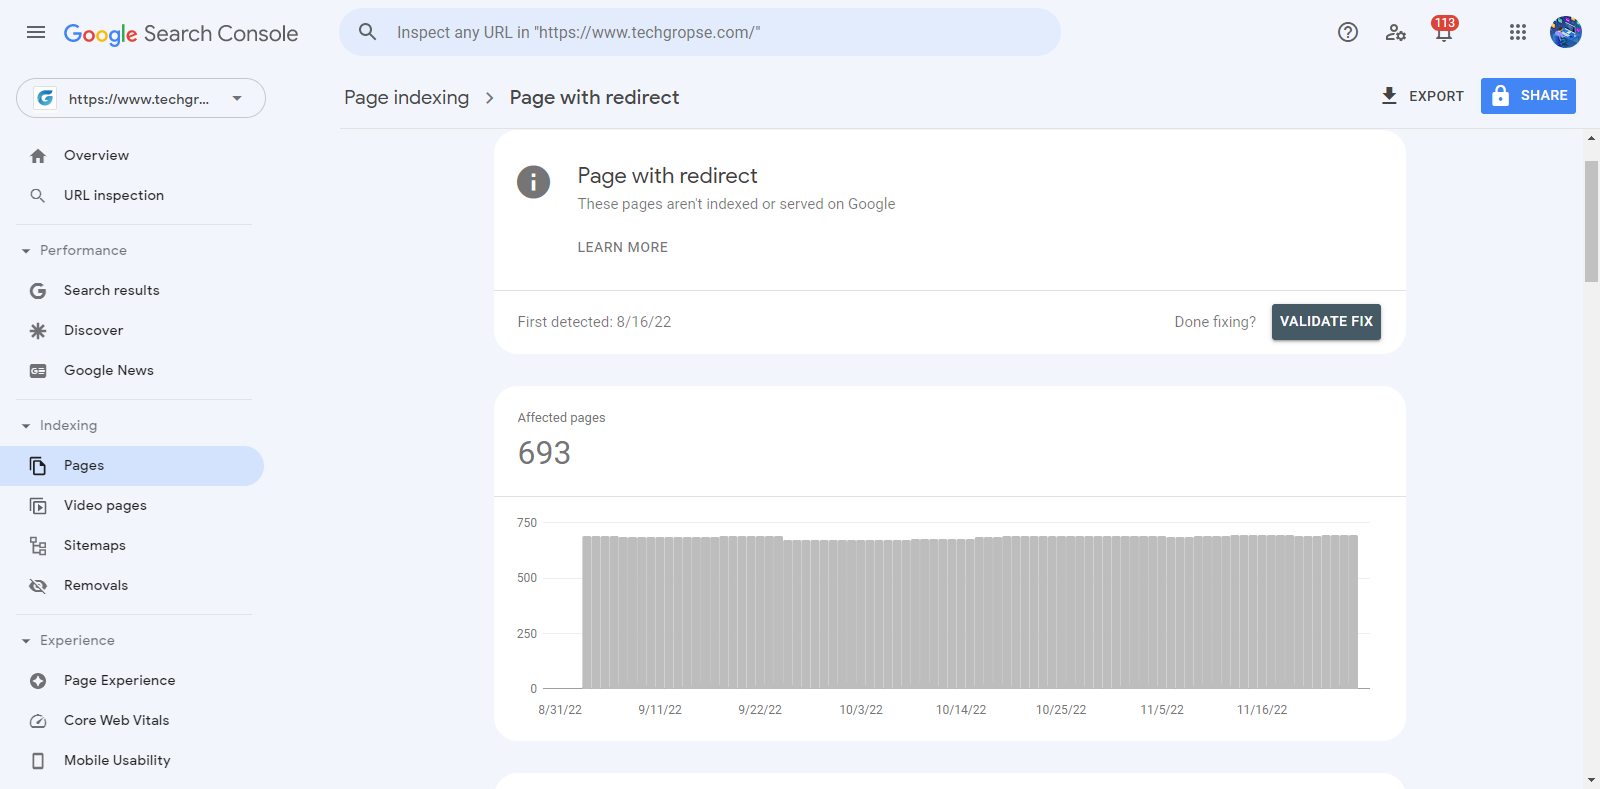Image resolution: width=1600 pixels, height=789 pixels.
Task: Collapse the Performance section
Action: [26, 251]
